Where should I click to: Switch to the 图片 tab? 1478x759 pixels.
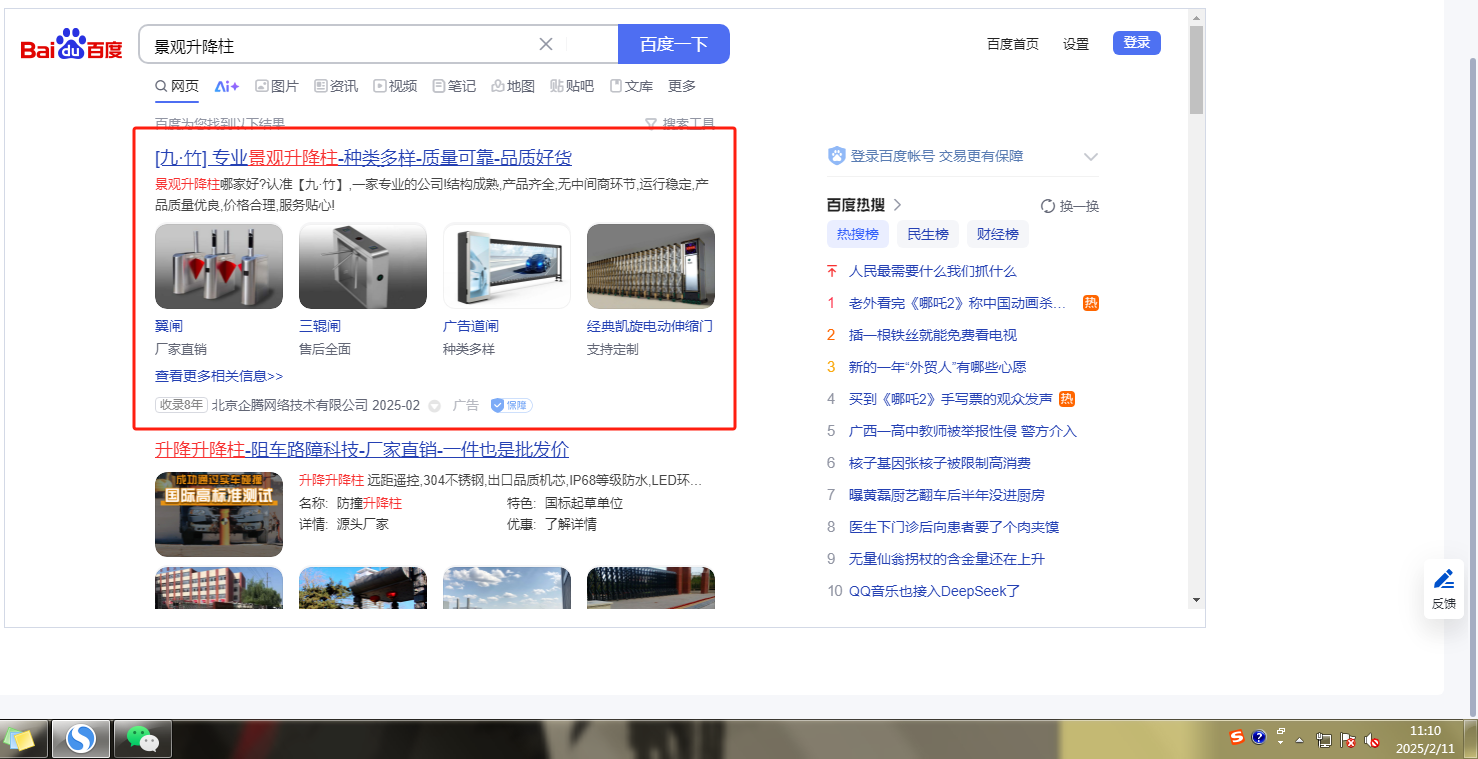click(277, 86)
